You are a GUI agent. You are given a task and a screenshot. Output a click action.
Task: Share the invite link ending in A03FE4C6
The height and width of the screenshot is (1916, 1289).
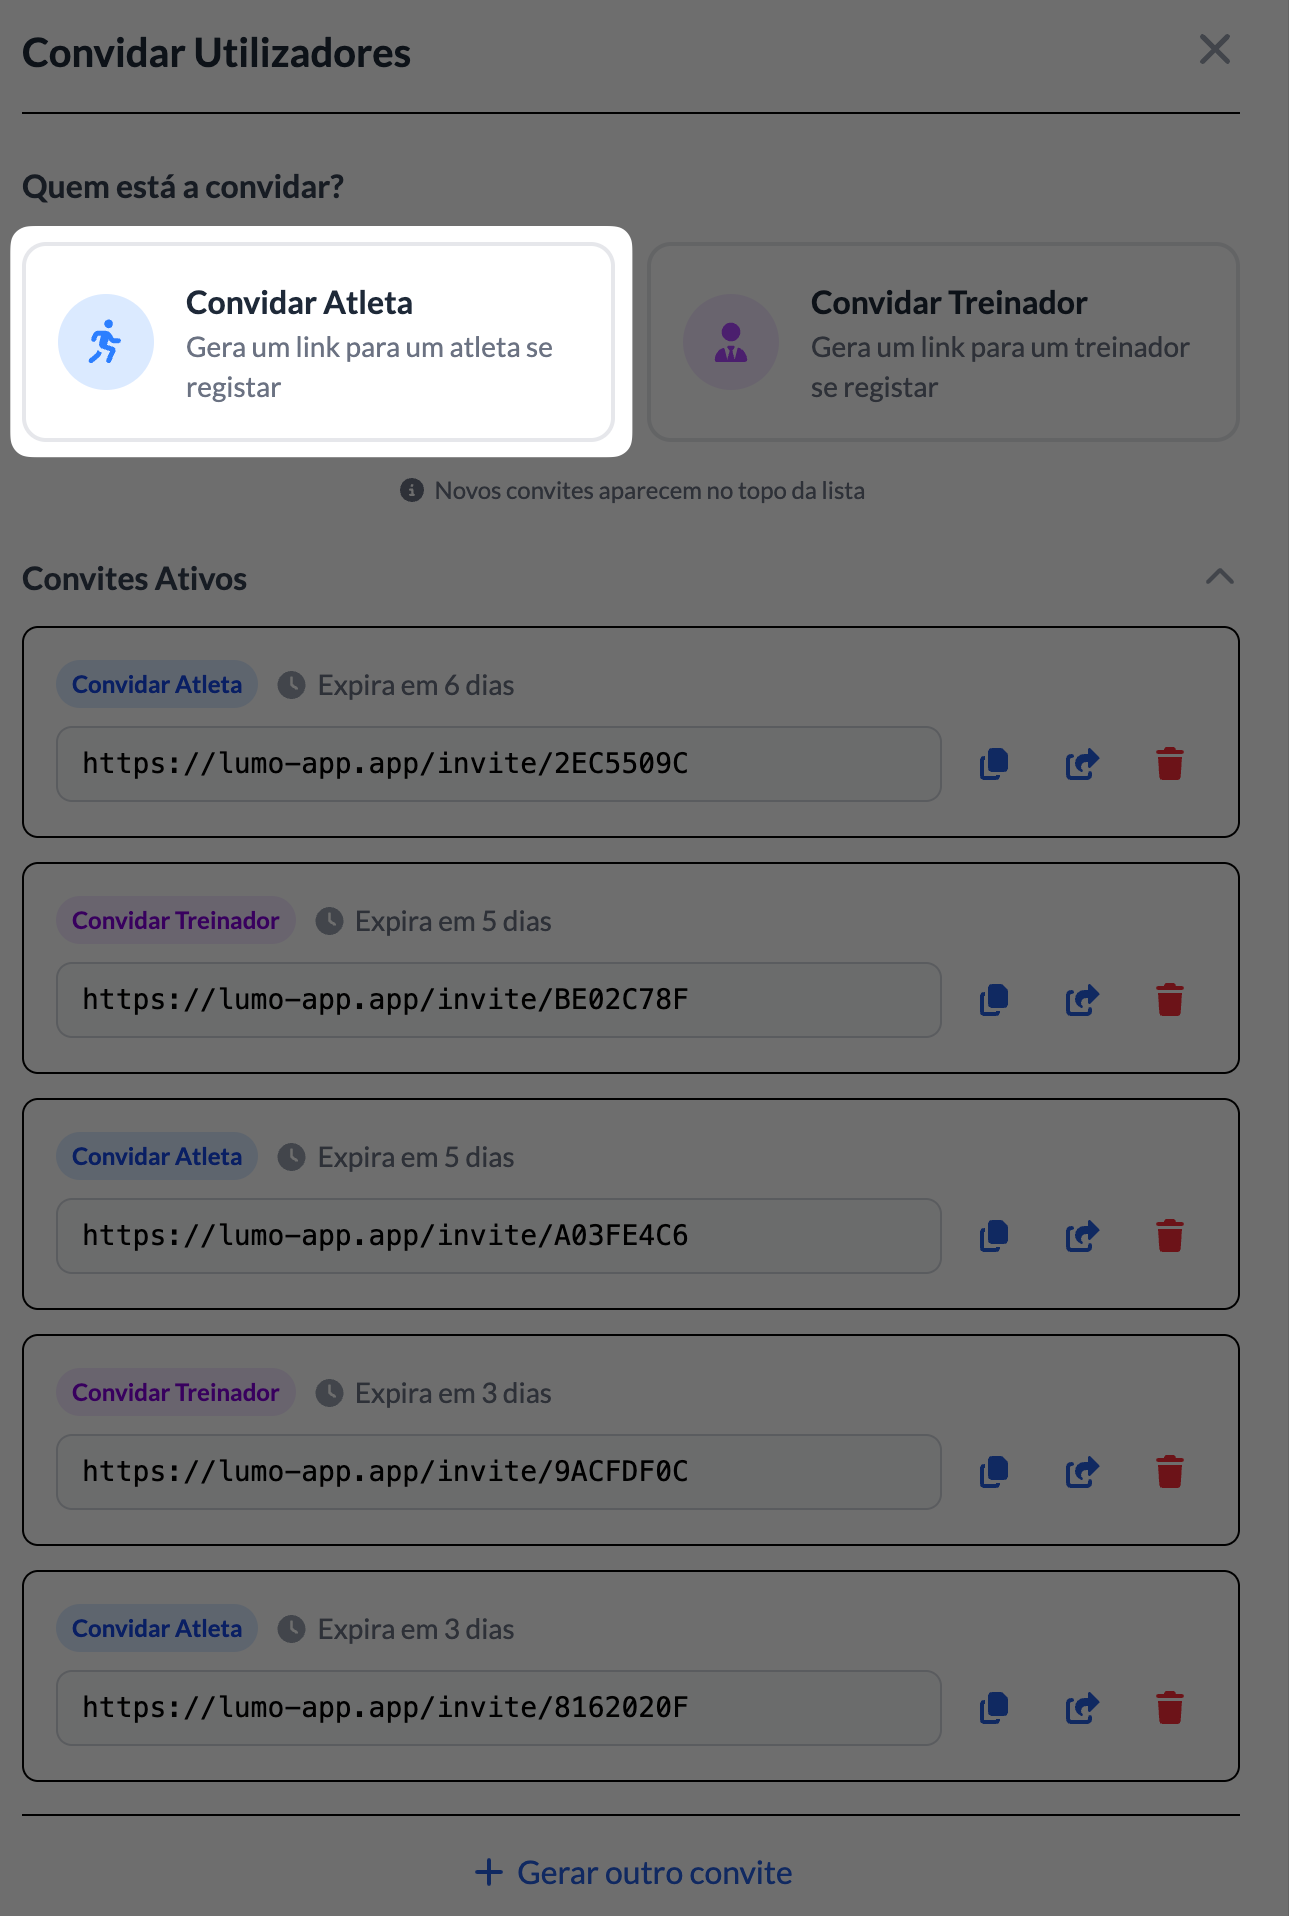pyautogui.click(x=1082, y=1236)
